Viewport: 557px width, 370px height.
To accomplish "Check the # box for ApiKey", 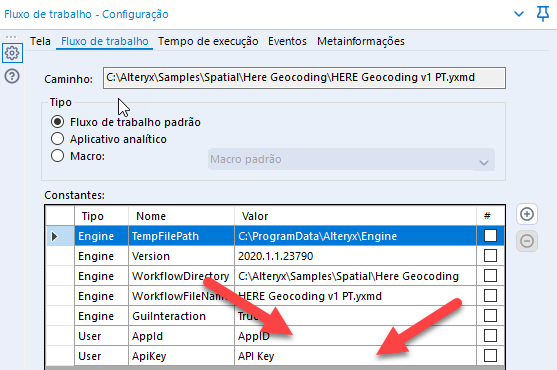I will pos(490,355).
